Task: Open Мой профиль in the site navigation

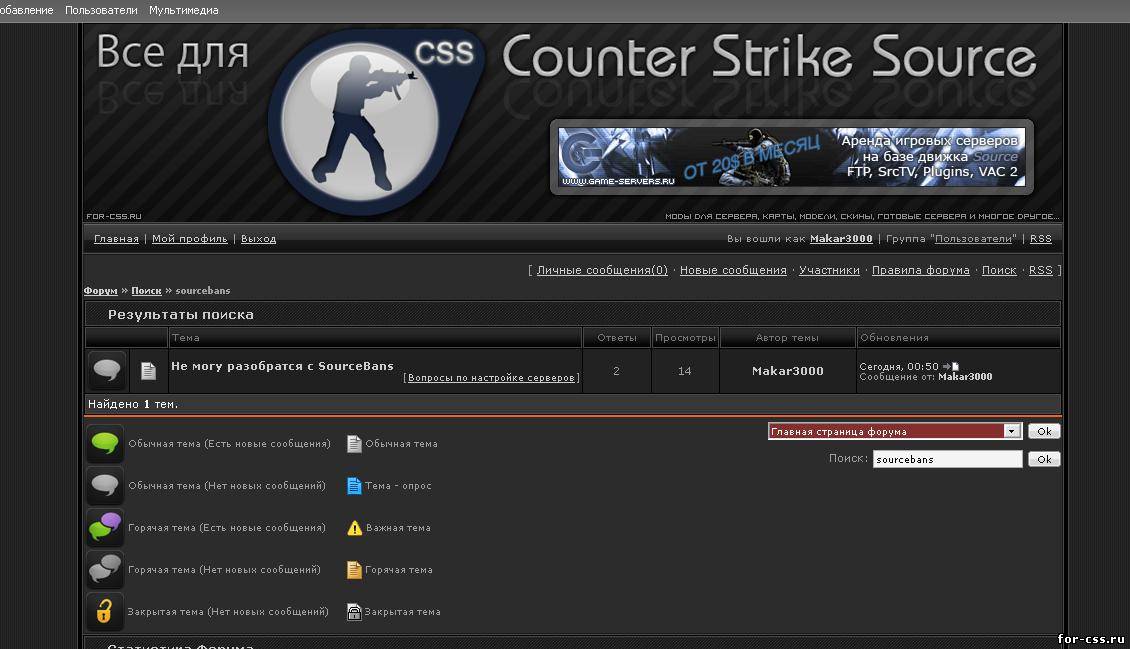Action: click(x=190, y=238)
